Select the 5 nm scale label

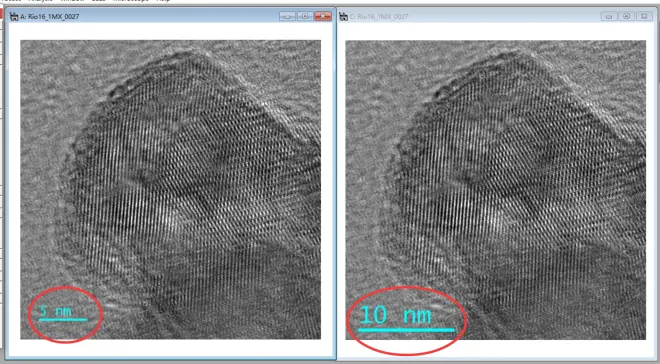(x=56, y=311)
